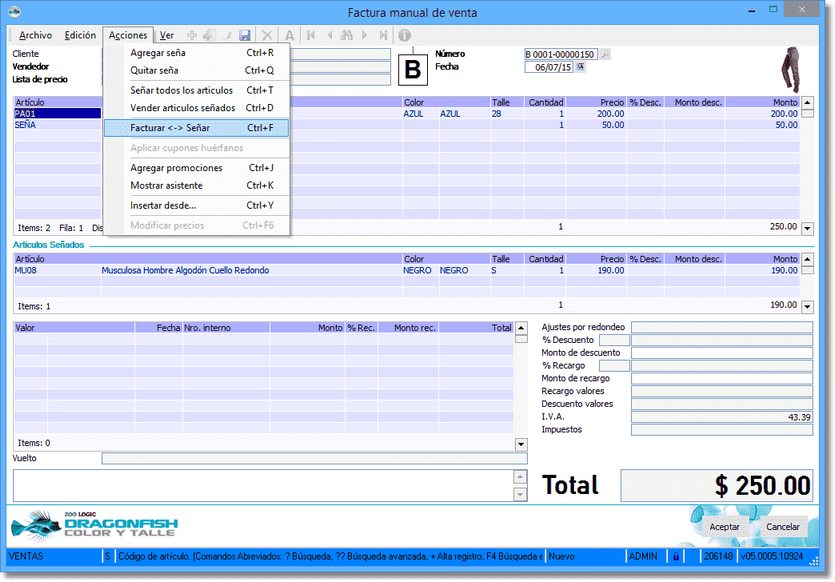Image resolution: width=835 pixels, height=582 pixels.
Task: Click the binoculars search toolbar icon
Action: tap(347, 35)
